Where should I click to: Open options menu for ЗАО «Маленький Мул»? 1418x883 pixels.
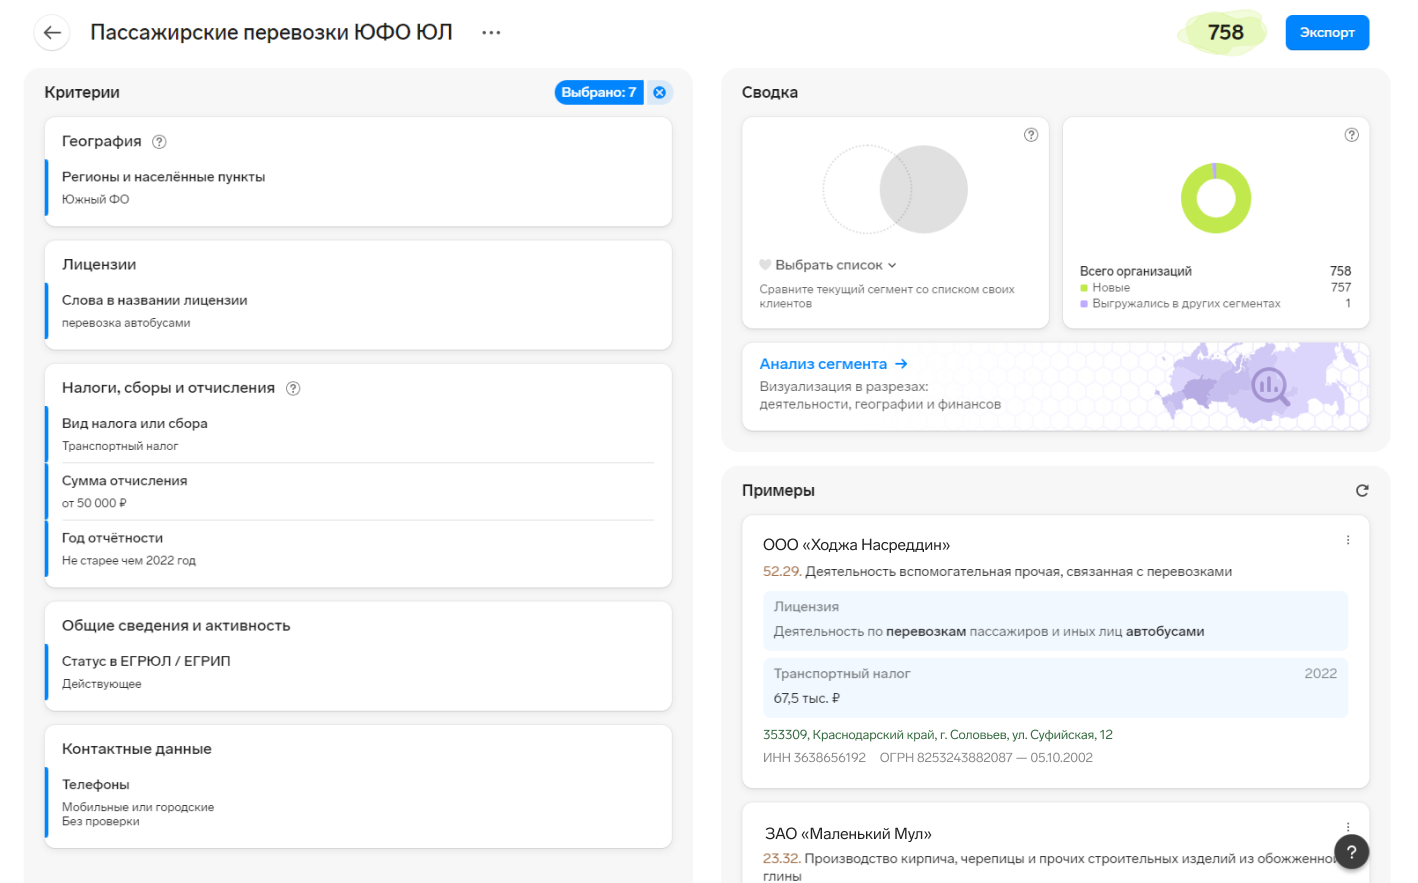(1348, 826)
